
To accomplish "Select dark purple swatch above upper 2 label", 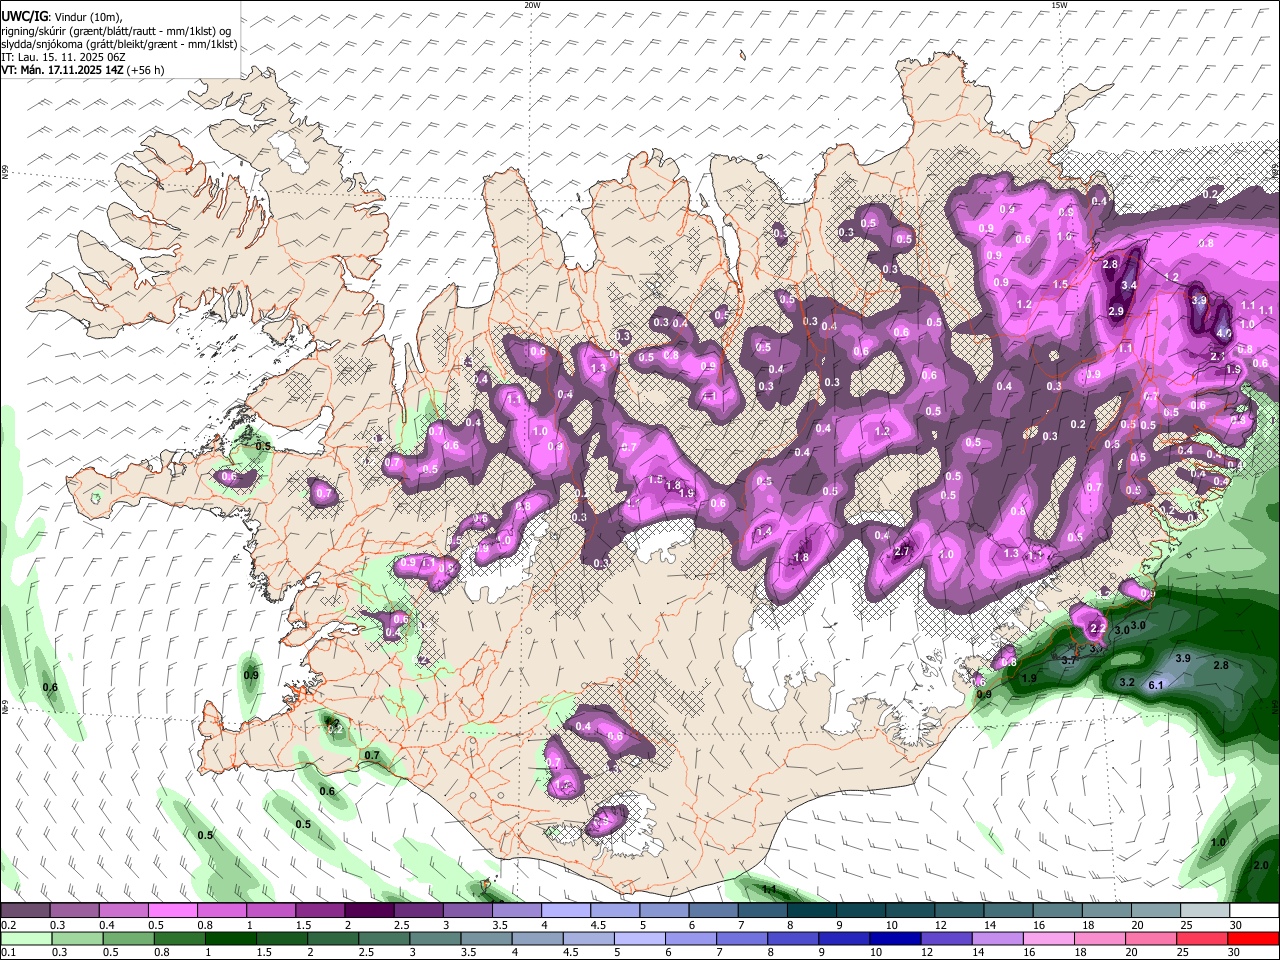I will 370,910.
